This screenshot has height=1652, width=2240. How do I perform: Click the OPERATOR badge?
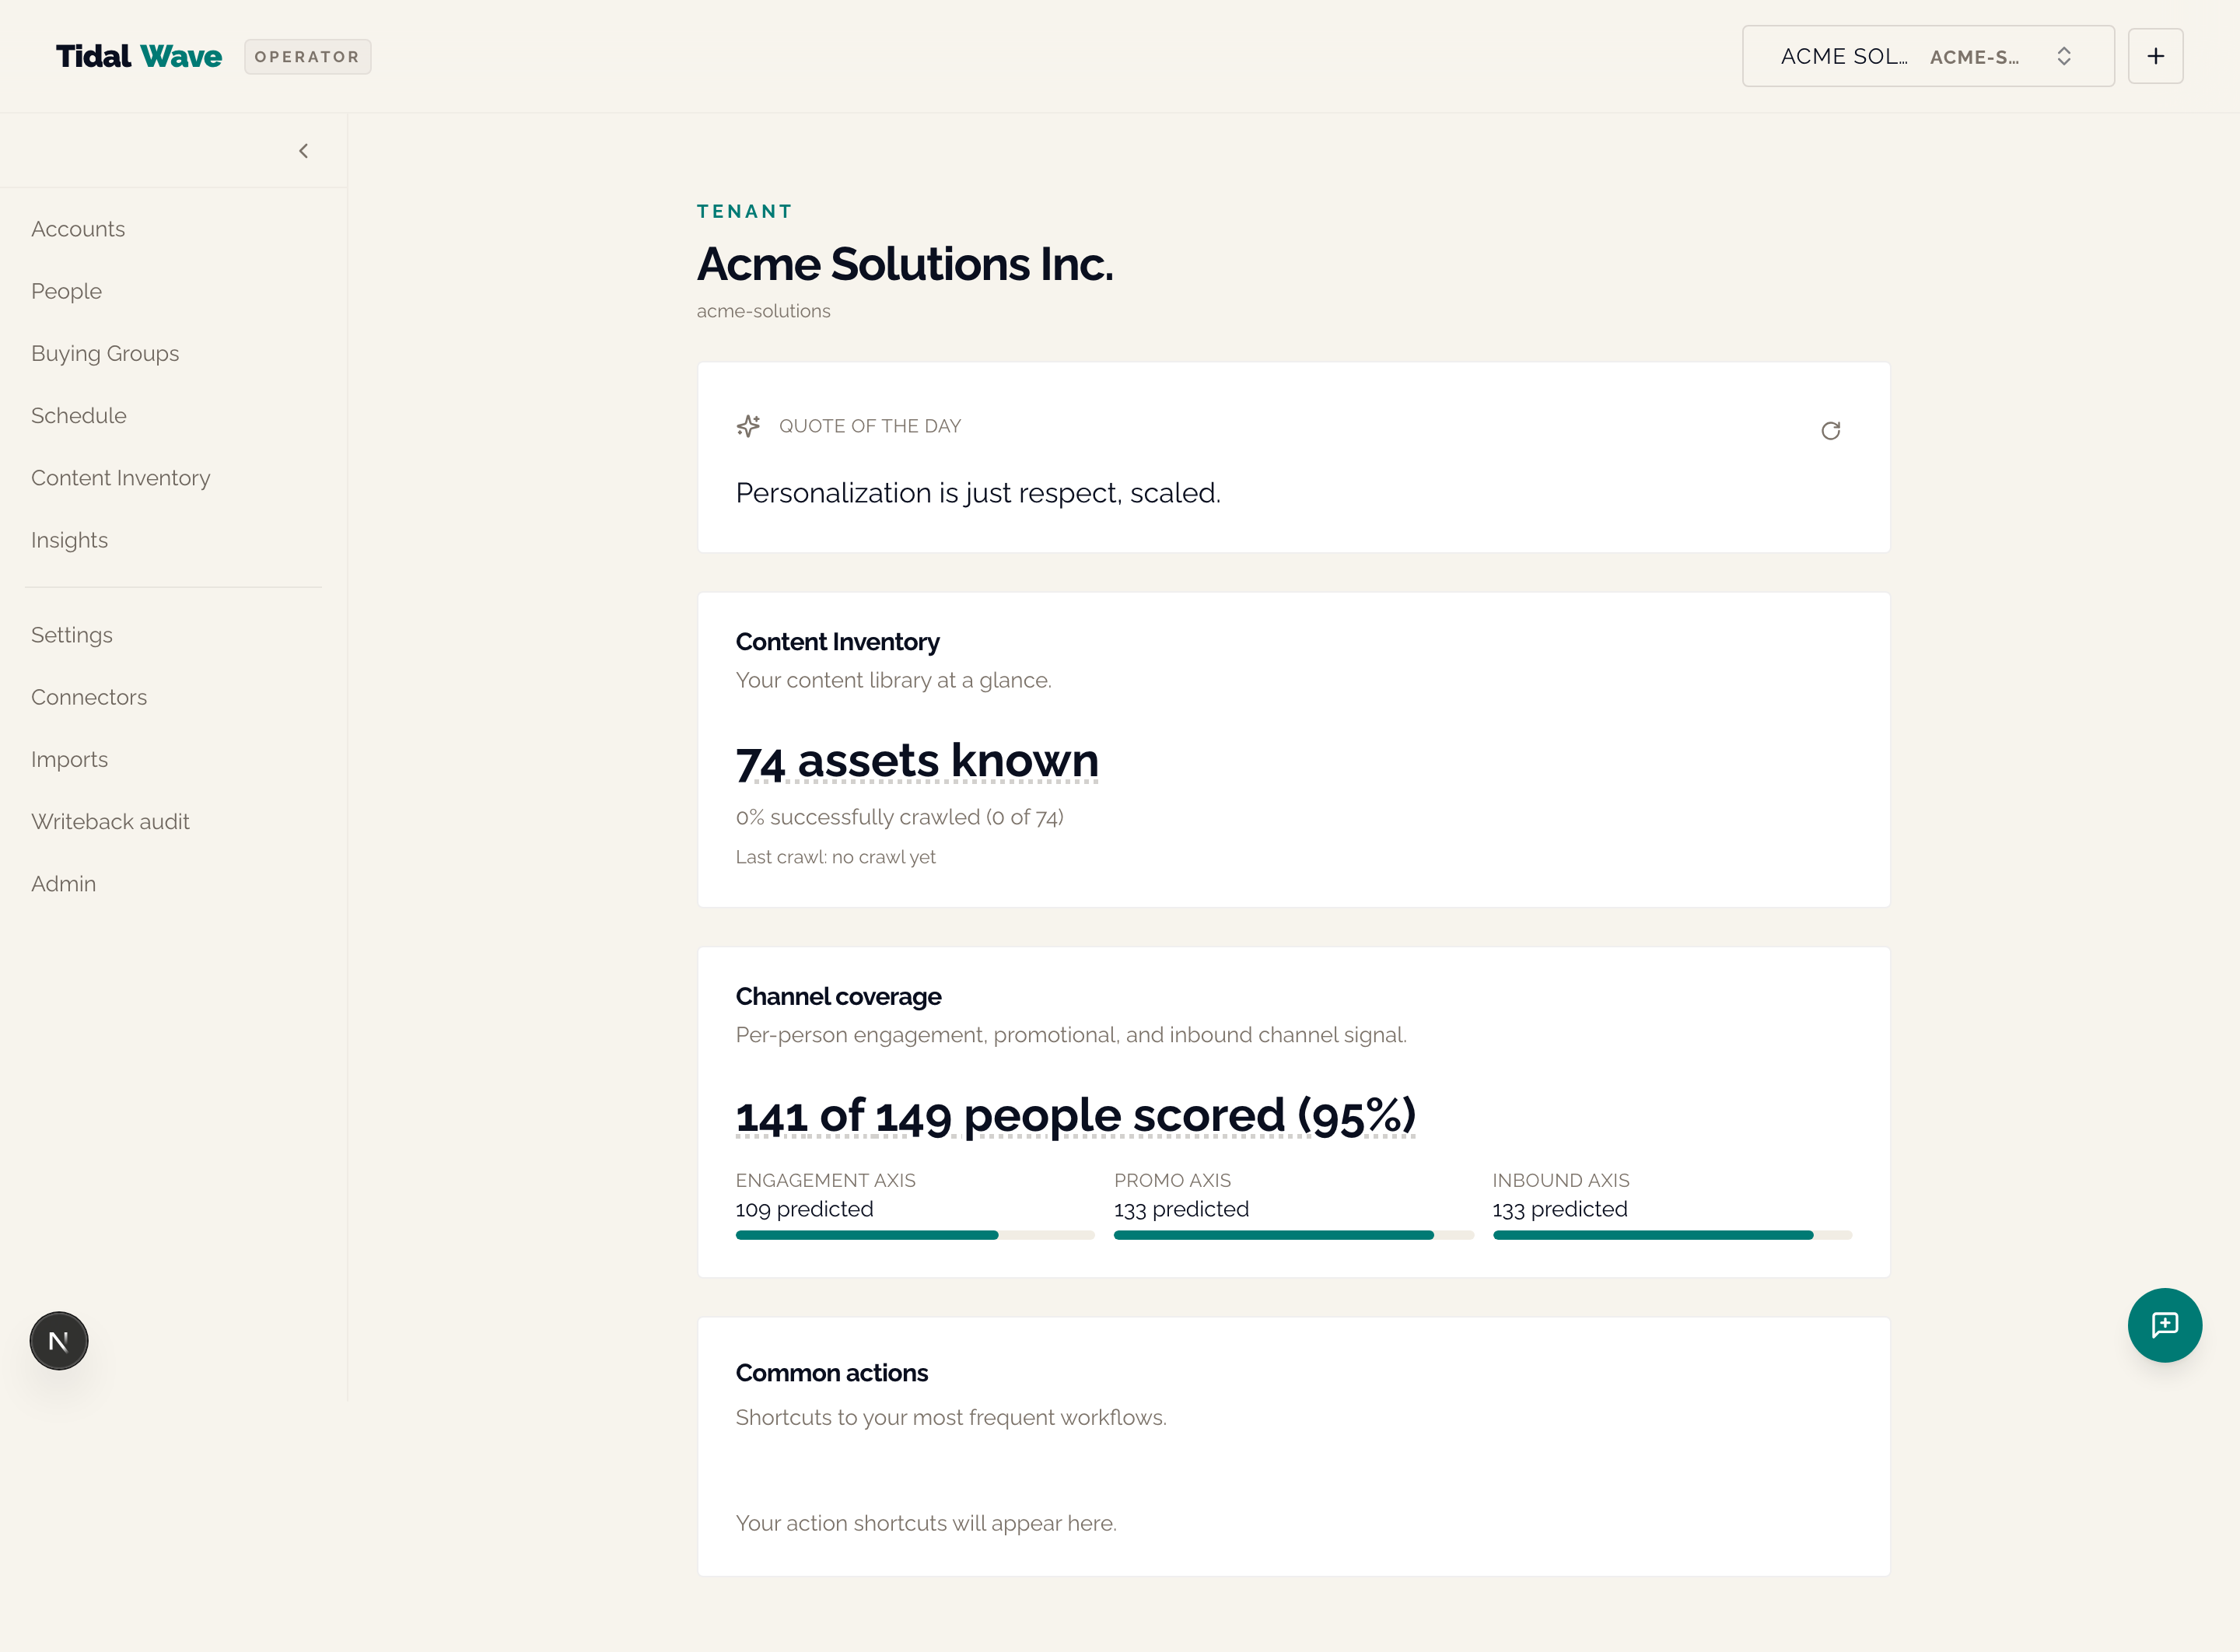pos(307,57)
